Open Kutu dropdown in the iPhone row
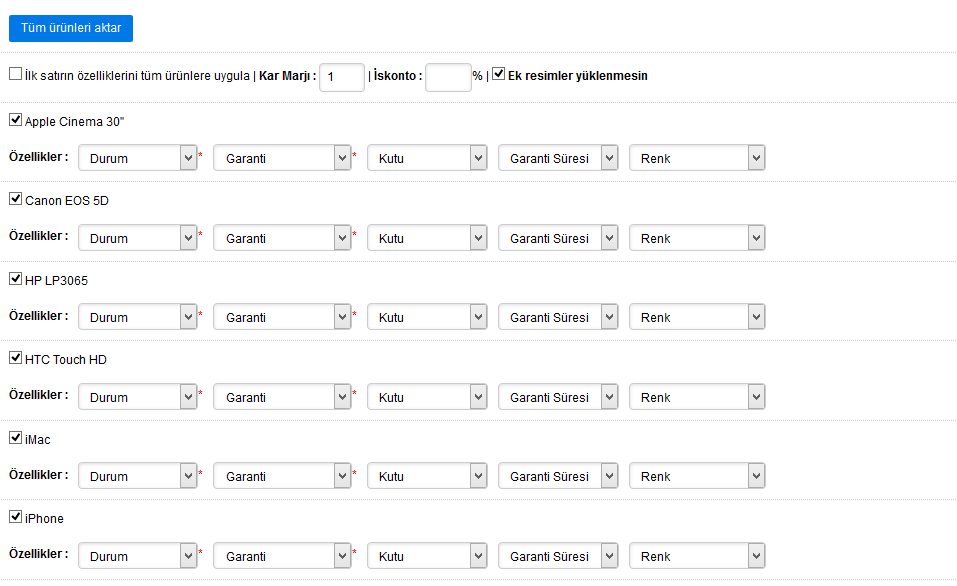The height and width of the screenshot is (586, 957). [x=426, y=556]
